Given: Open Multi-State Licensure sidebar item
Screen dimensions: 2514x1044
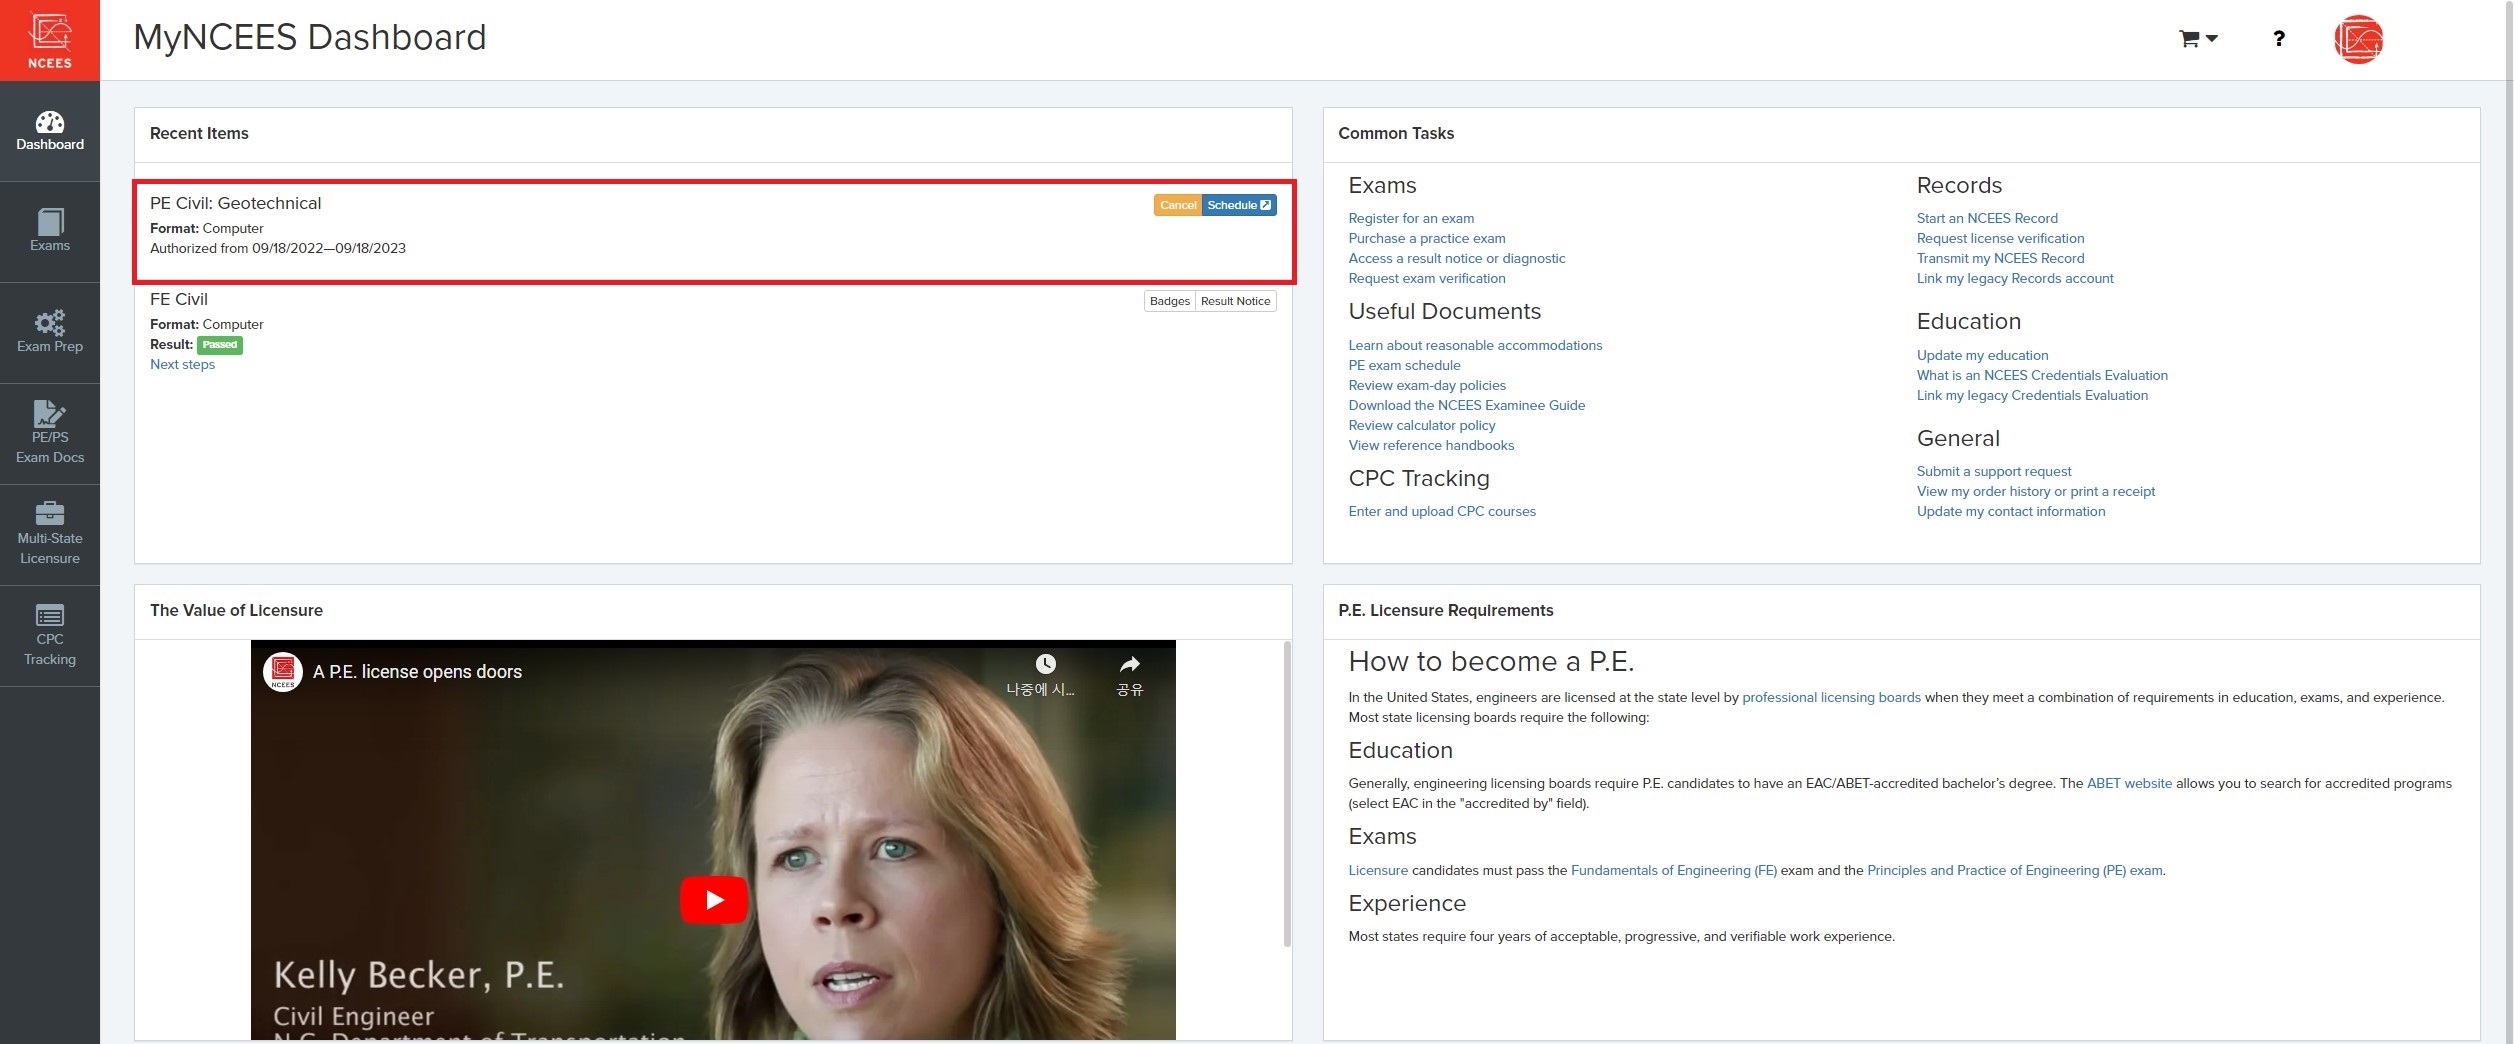Looking at the screenshot, I should 50,535.
